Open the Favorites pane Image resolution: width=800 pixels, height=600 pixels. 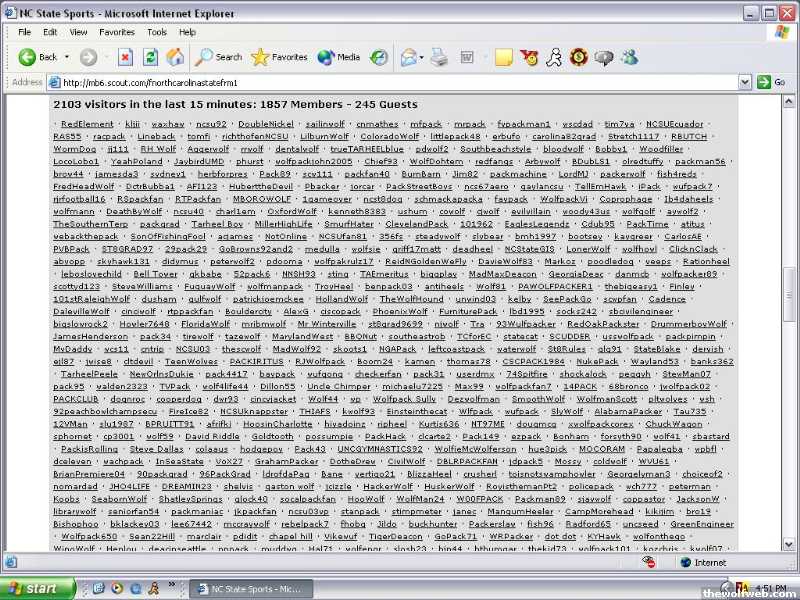tap(279, 57)
